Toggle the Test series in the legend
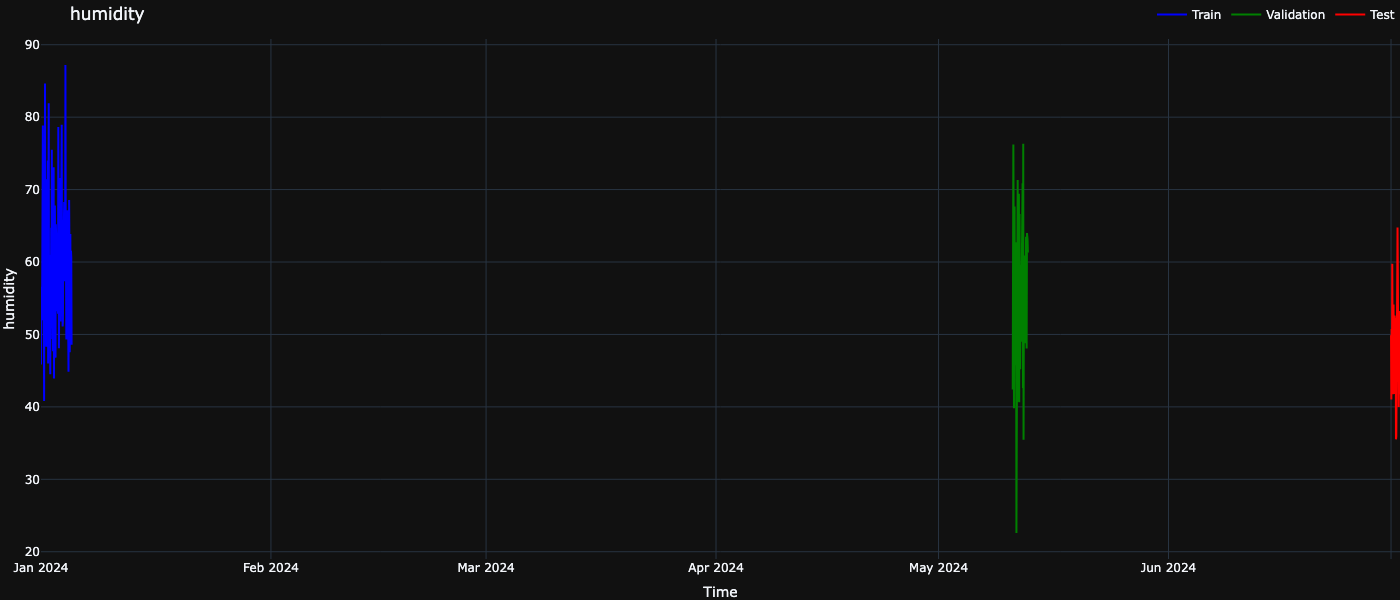Screen dimensions: 1400x600 (1364, 15)
